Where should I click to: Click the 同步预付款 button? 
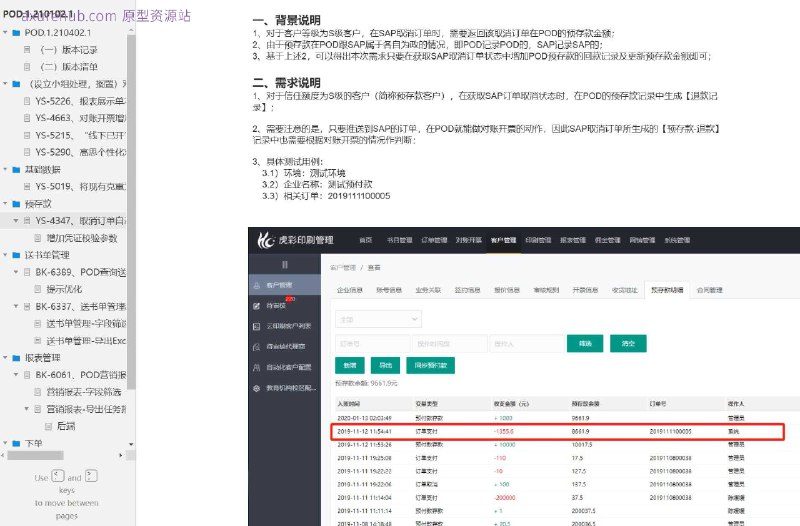click(431, 365)
